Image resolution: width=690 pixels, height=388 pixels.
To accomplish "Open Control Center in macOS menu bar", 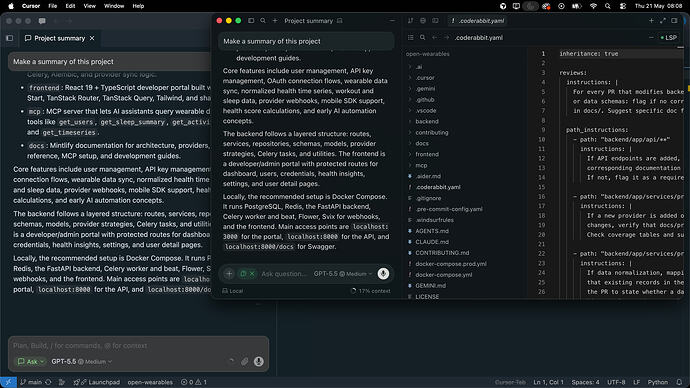I will [x=623, y=6].
